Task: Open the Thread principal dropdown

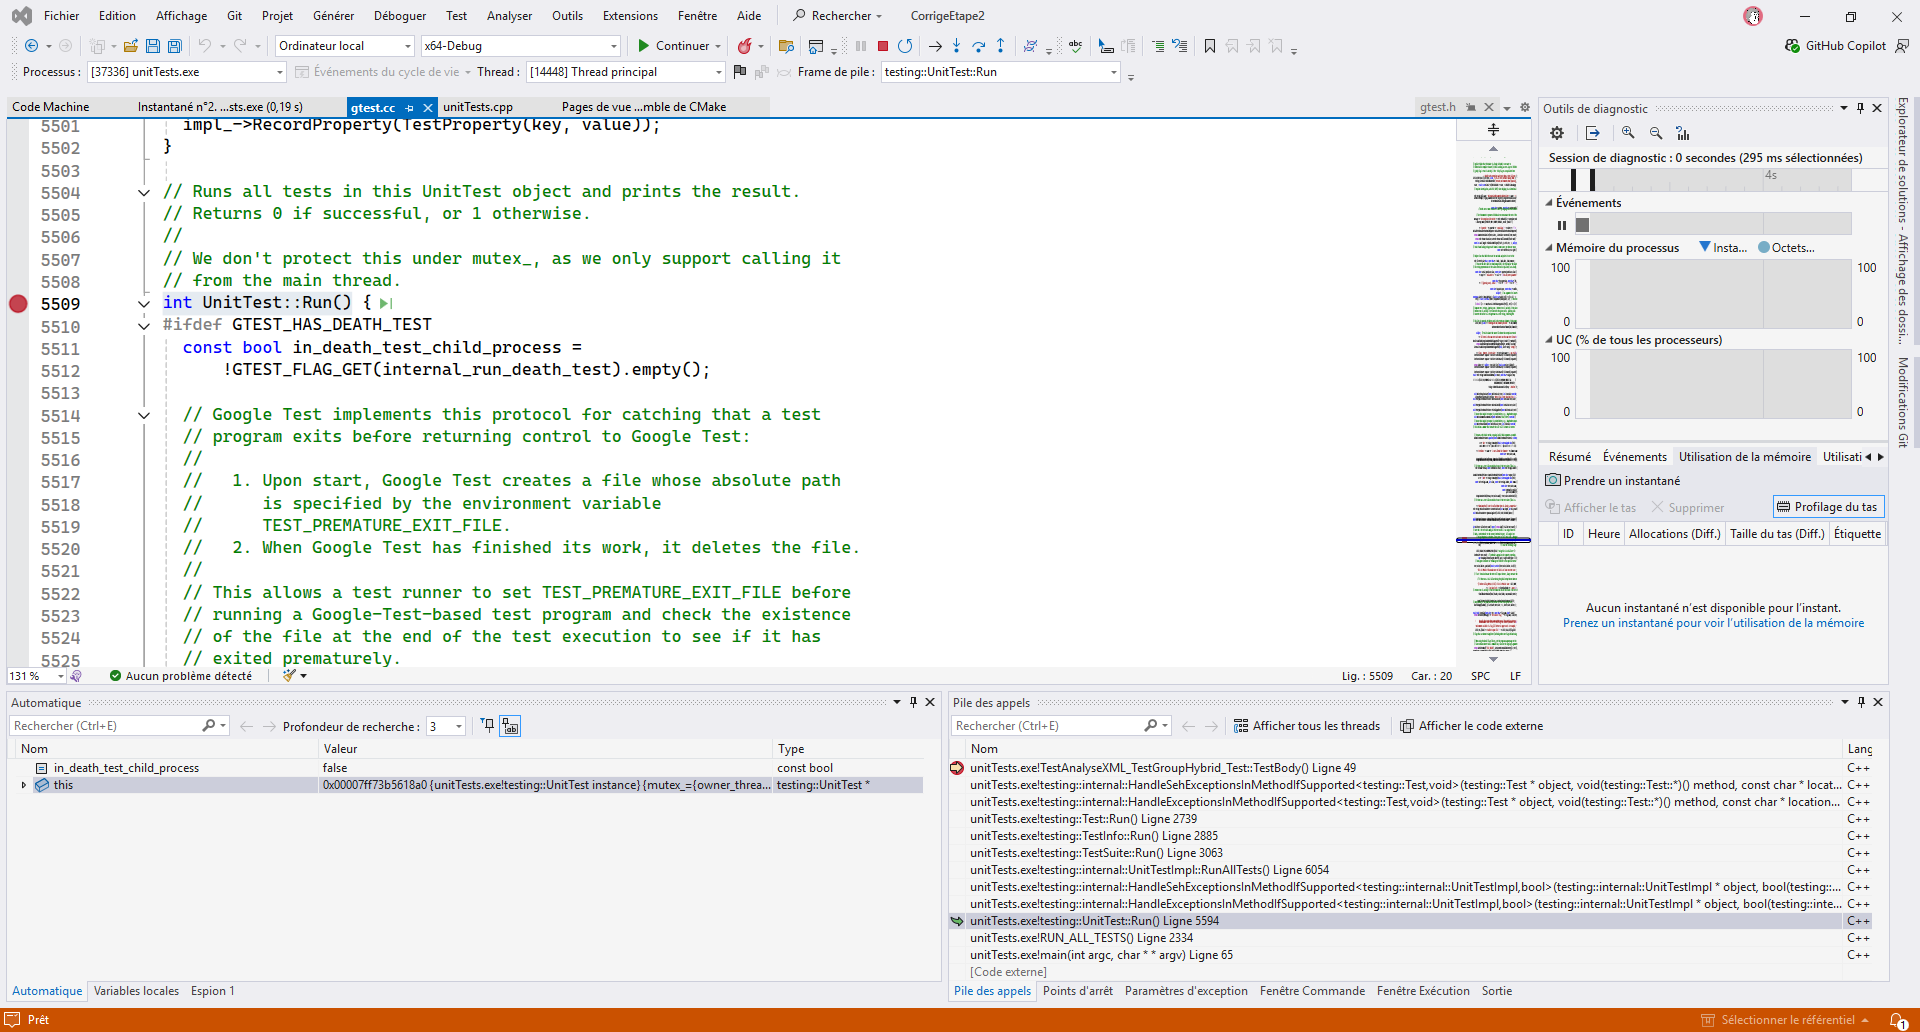Action: click(x=625, y=72)
